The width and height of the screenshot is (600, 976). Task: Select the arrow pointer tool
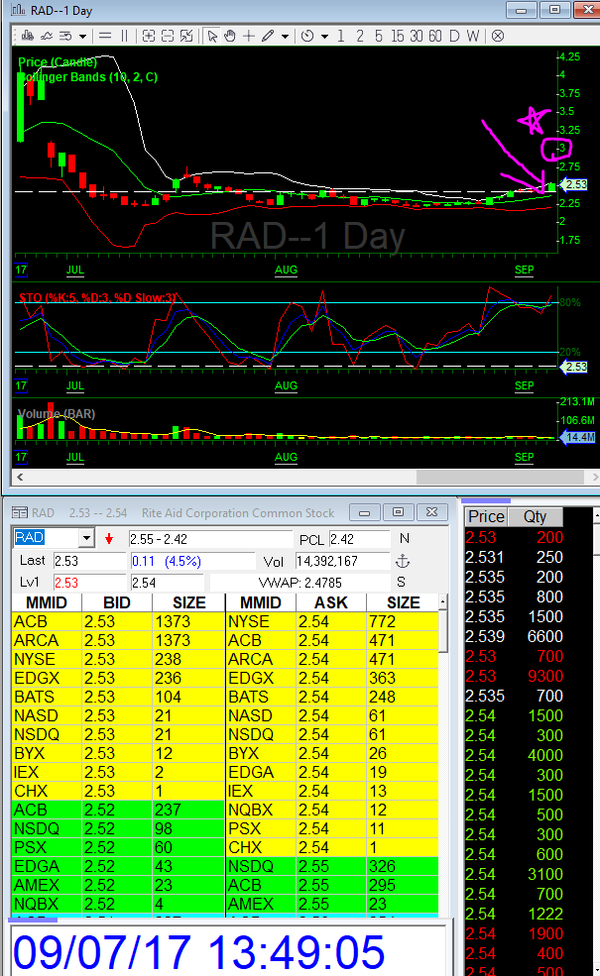point(212,36)
